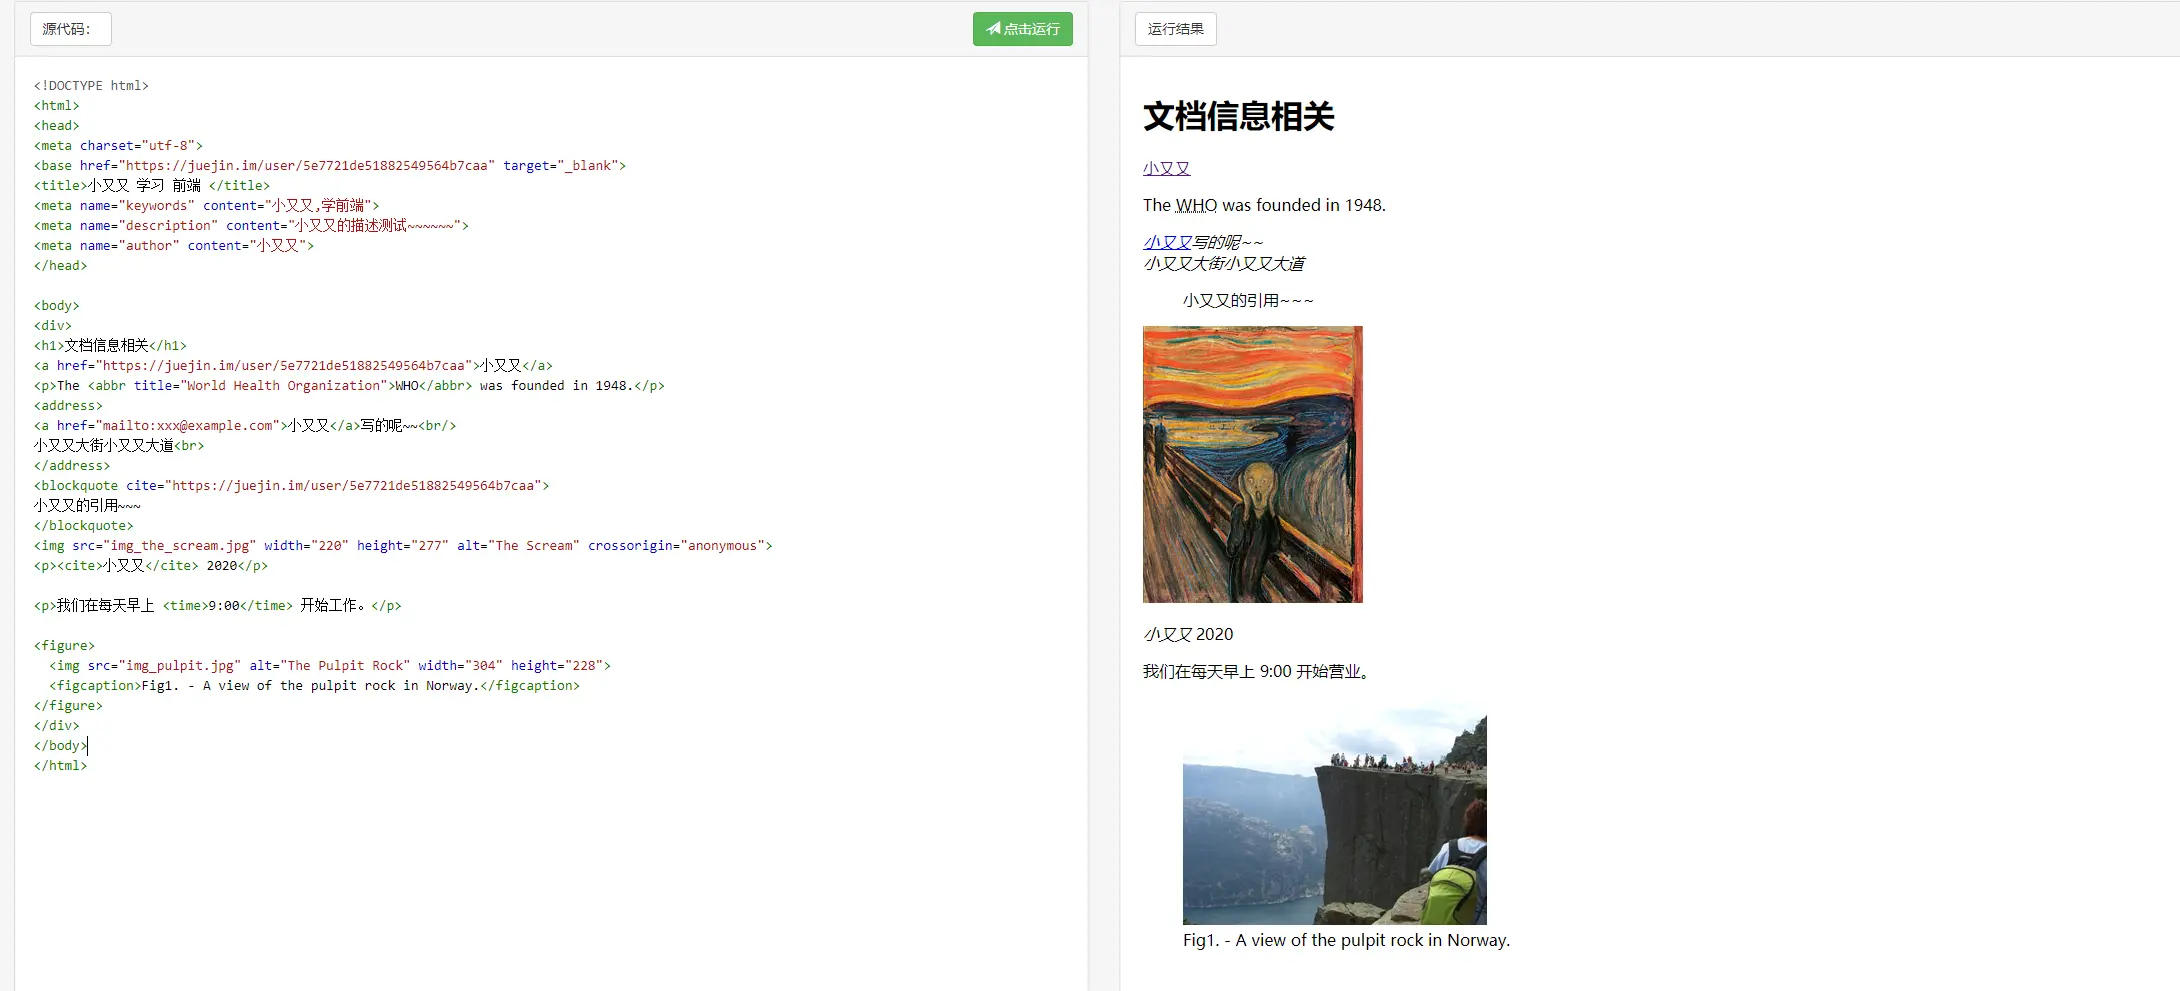Click the closing </body> tag line

pyautogui.click(x=60, y=745)
